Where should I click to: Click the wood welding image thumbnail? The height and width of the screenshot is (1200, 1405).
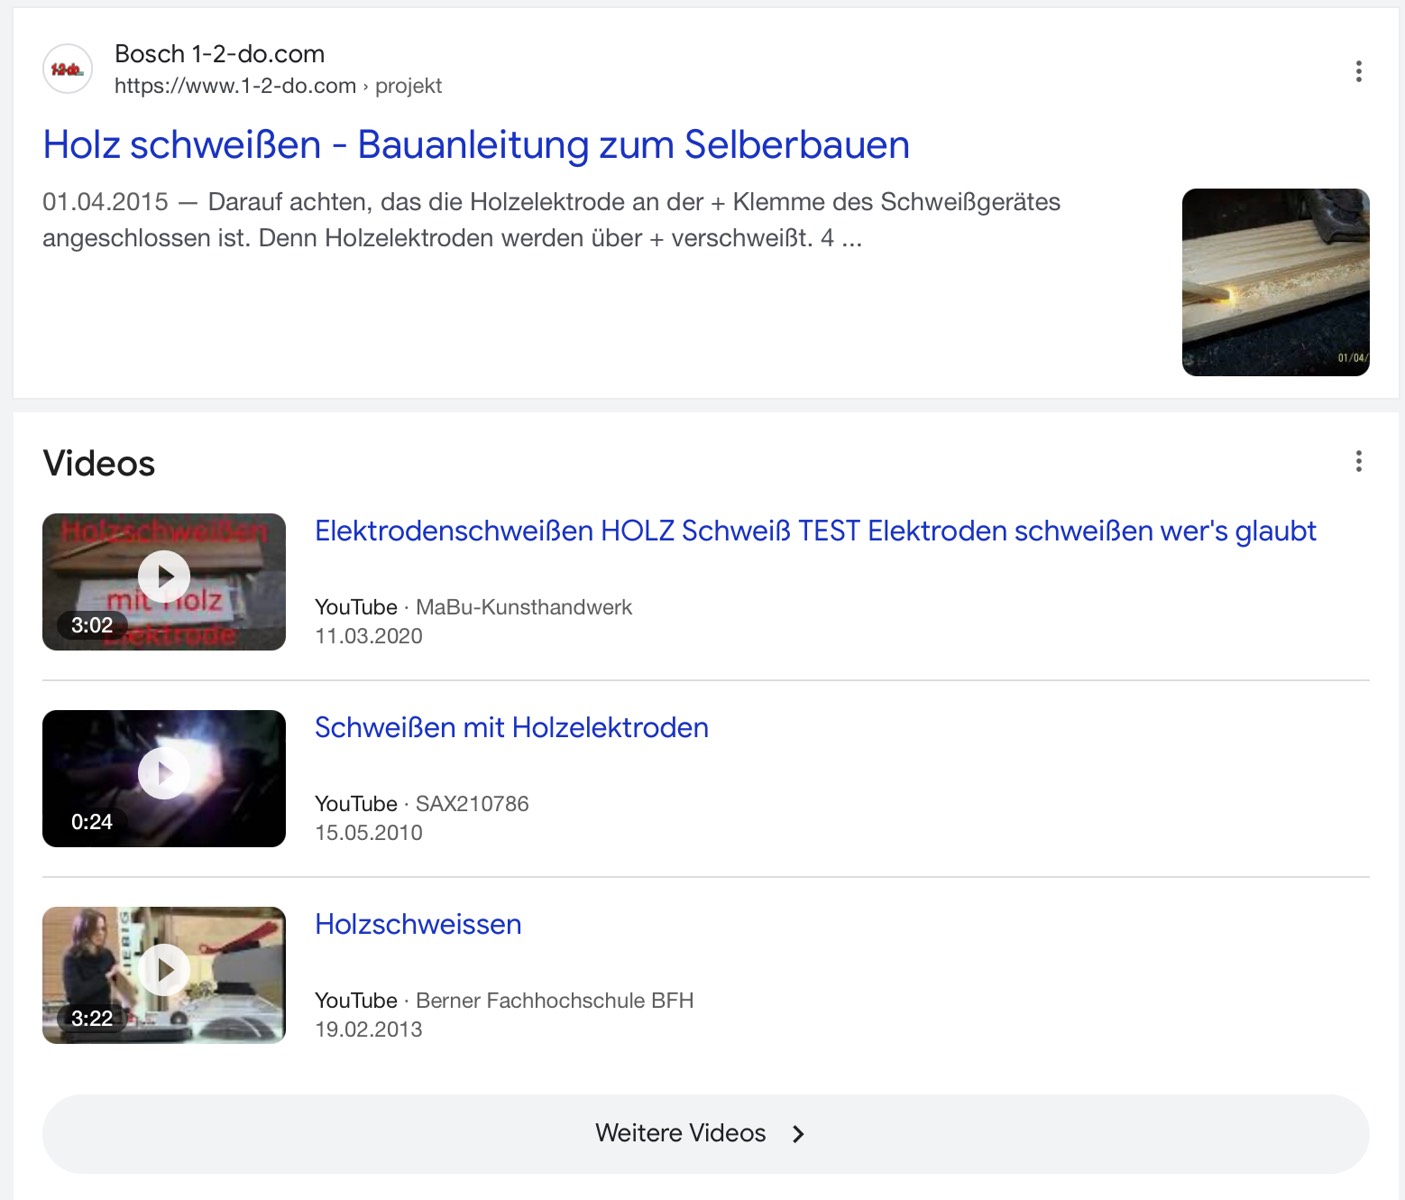(1275, 282)
